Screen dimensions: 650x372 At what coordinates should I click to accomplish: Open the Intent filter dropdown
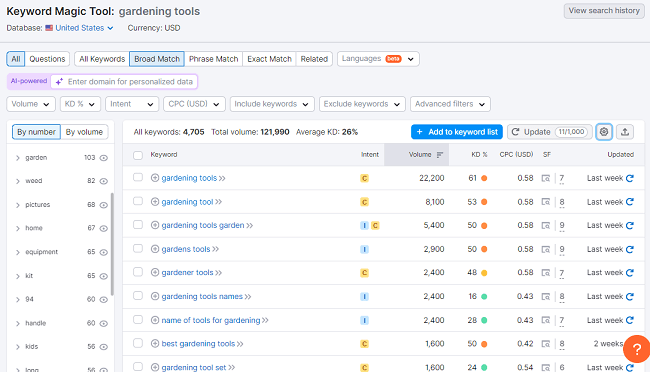132,104
